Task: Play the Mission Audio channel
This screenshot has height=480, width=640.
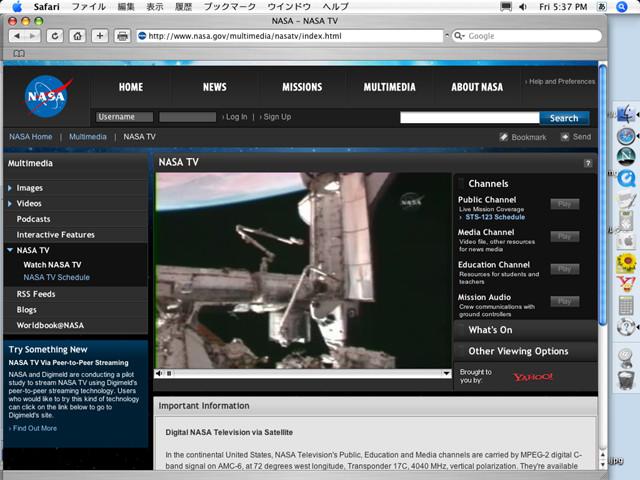Action: 564,301
